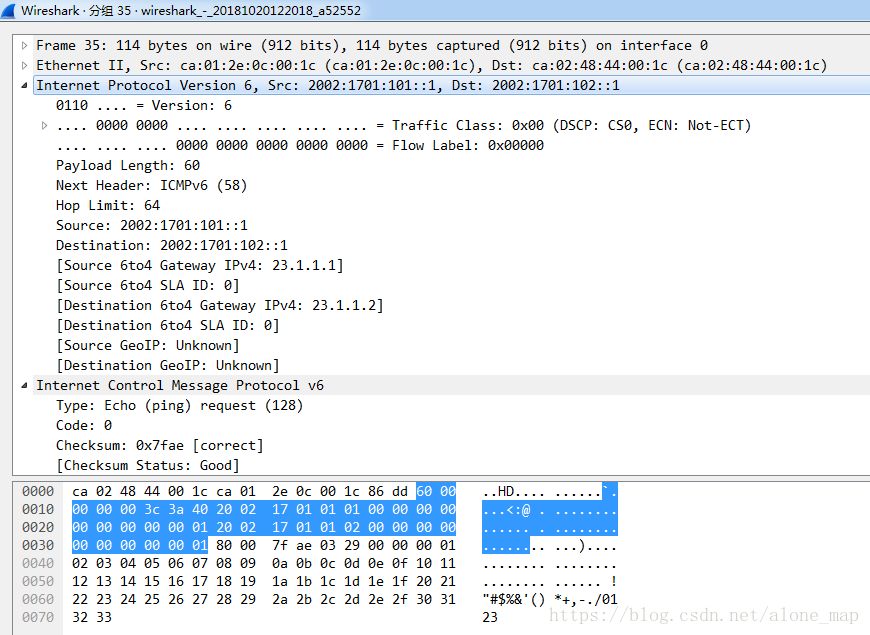This screenshot has height=635, width=870.
Task: Select the Traffic Class: 0x00 row
Action: pyautogui.click(x=403, y=125)
